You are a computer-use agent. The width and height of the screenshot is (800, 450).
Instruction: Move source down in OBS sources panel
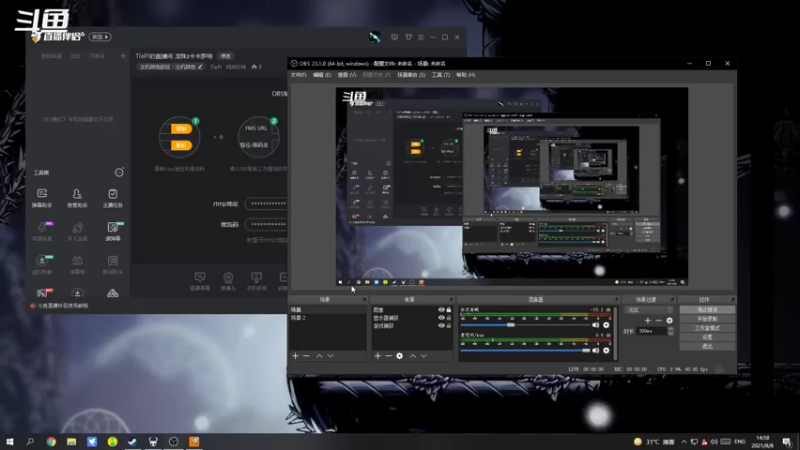pos(424,356)
